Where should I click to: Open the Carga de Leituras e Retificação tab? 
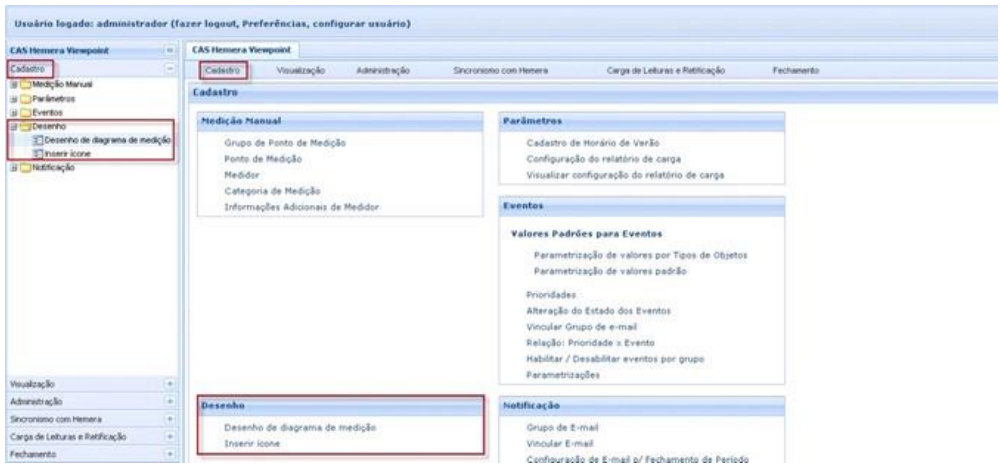(x=666, y=71)
